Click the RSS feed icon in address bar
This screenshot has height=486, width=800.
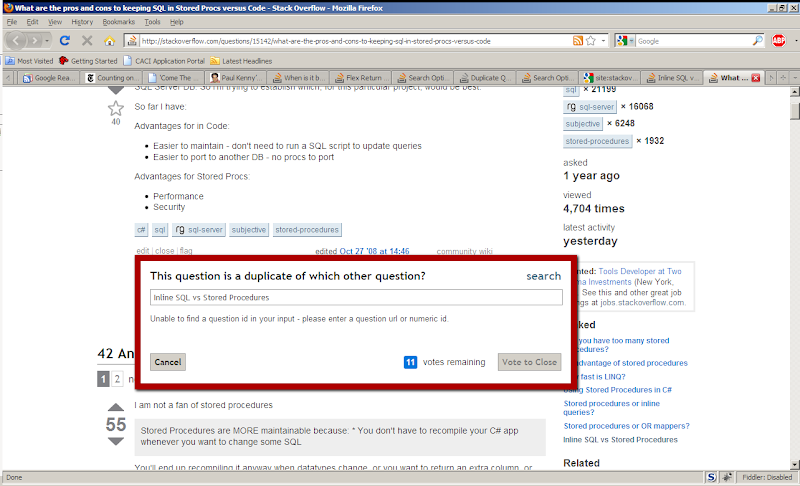[x=578, y=41]
